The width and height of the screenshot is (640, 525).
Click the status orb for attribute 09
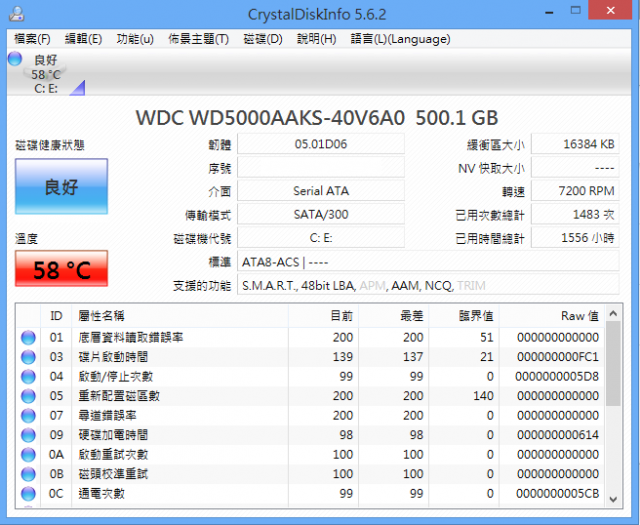point(28,435)
